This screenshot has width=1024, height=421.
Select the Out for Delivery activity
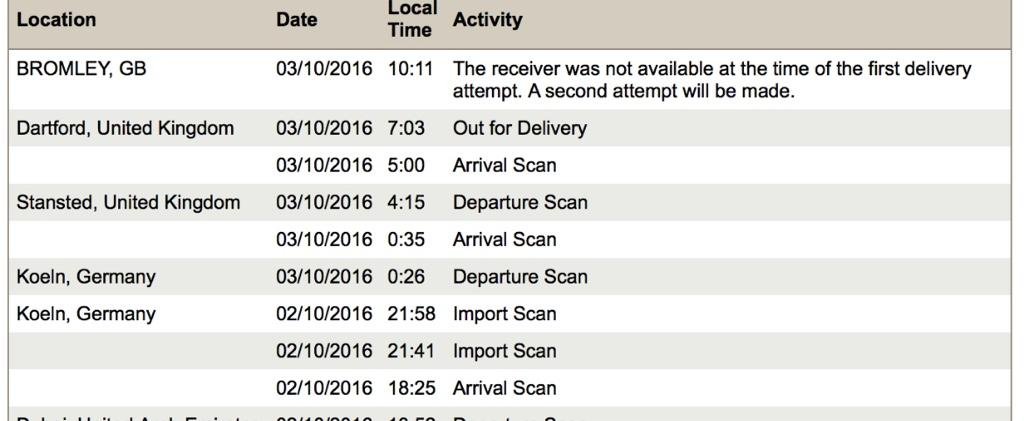click(520, 128)
